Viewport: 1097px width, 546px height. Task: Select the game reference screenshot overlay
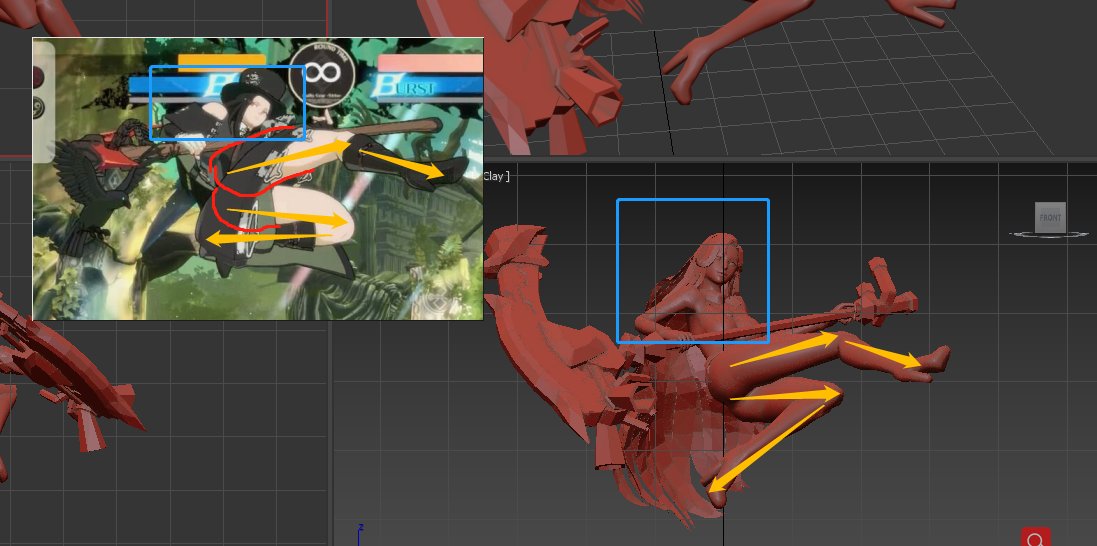[x=258, y=178]
